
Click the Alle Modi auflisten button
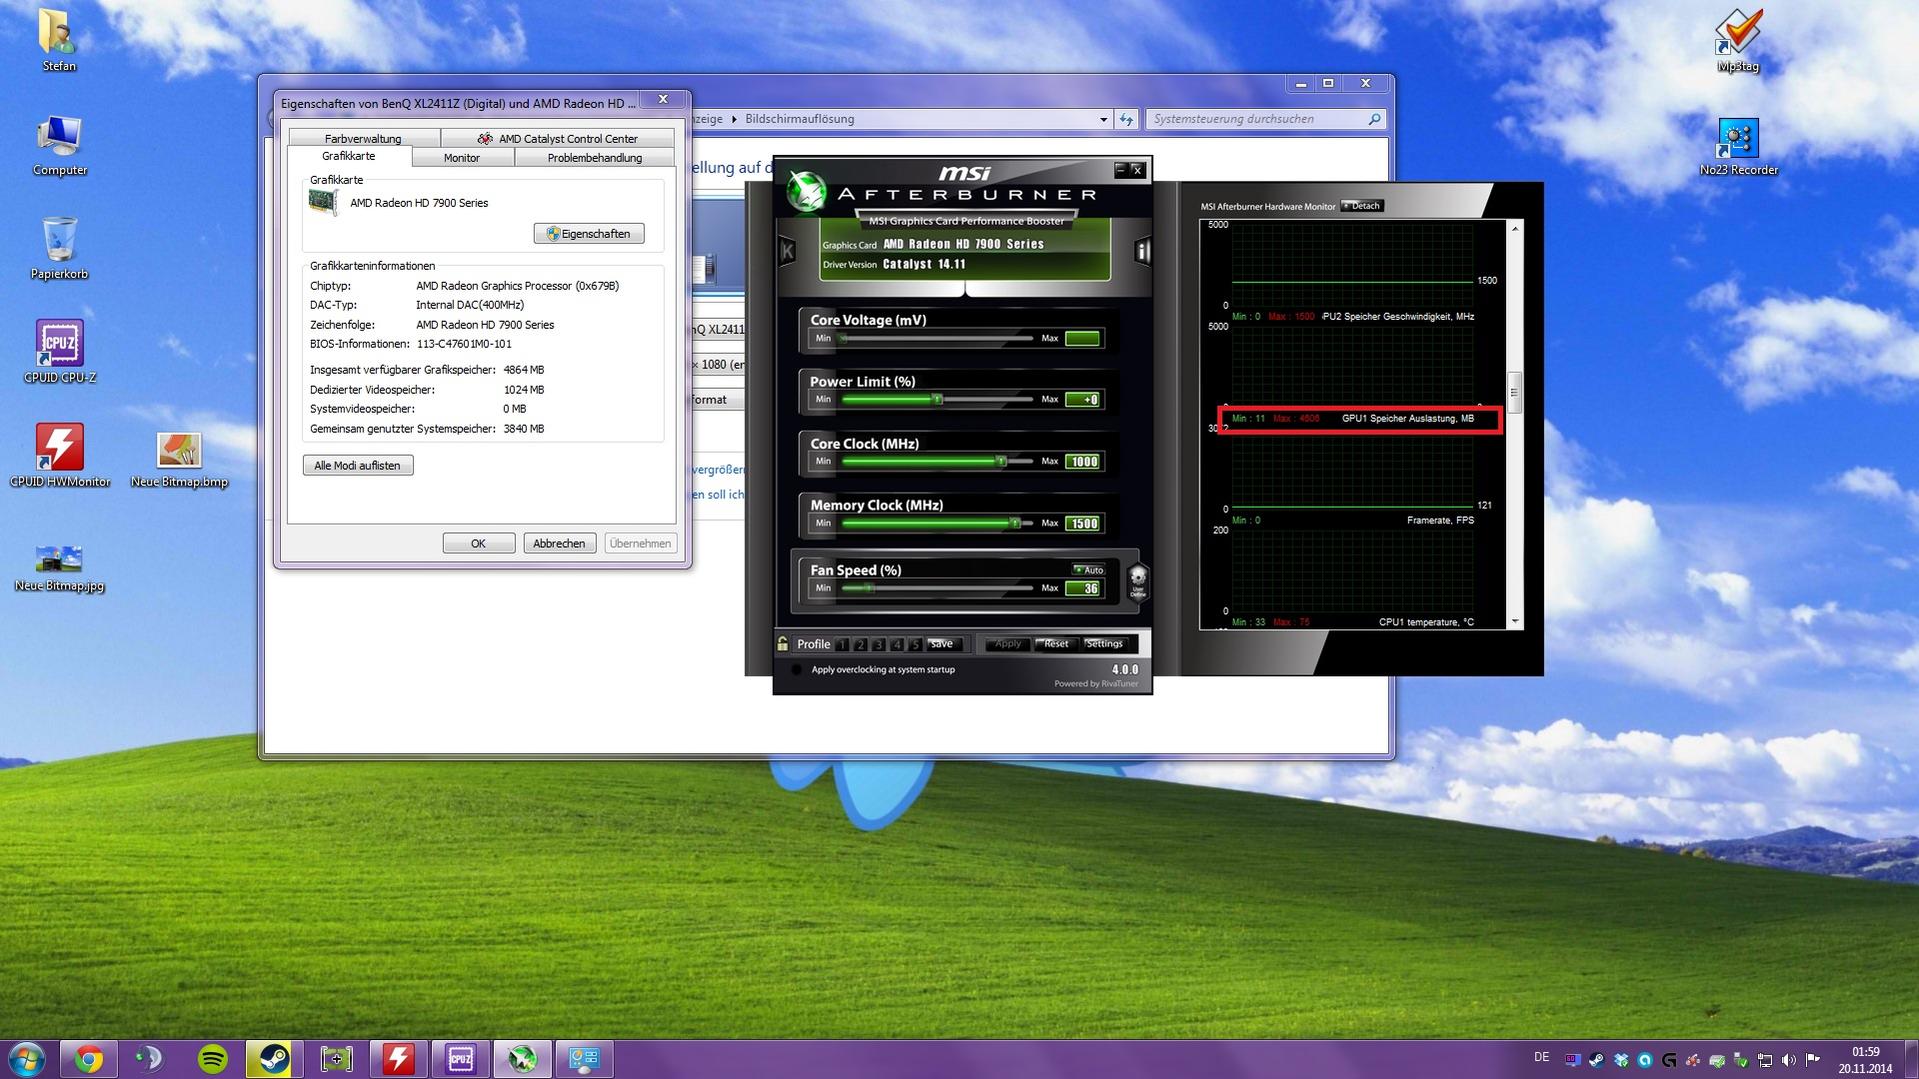click(357, 466)
